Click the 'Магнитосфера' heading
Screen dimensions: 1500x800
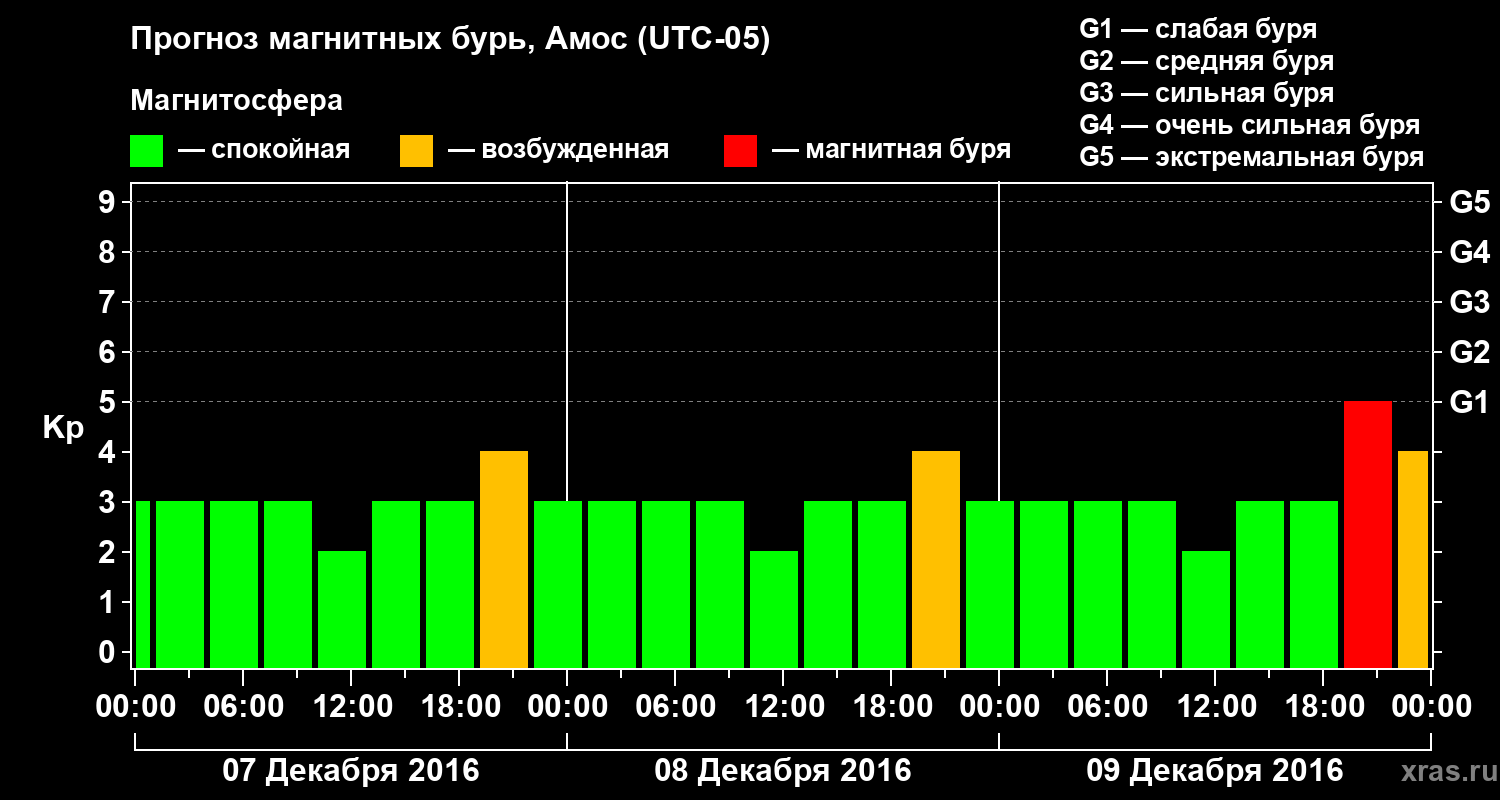pos(236,101)
